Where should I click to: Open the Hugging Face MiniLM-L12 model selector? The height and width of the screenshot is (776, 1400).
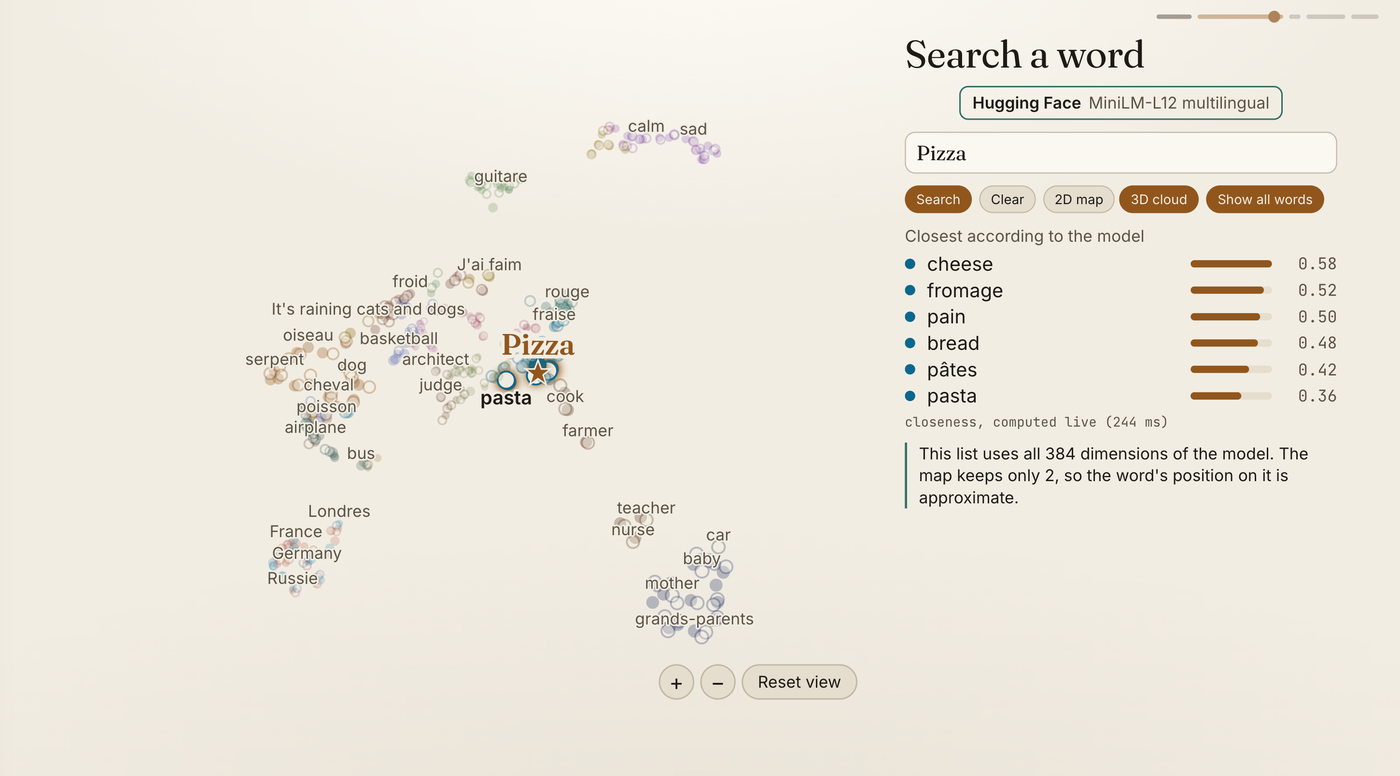(1121, 103)
